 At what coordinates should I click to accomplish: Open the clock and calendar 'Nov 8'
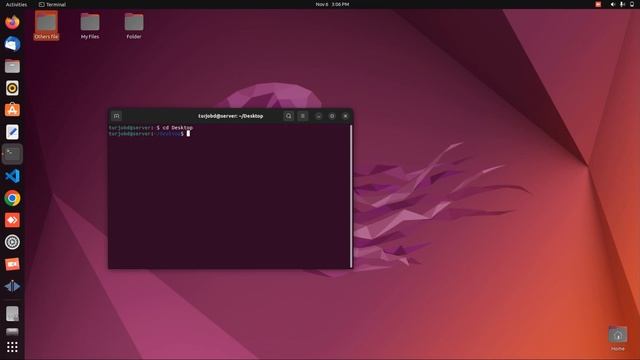point(332,4)
